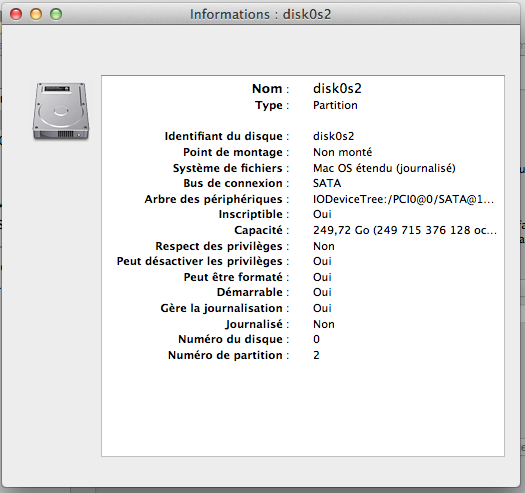
Task: Select the Démarrable row value Oui
Action: [x=322, y=292]
